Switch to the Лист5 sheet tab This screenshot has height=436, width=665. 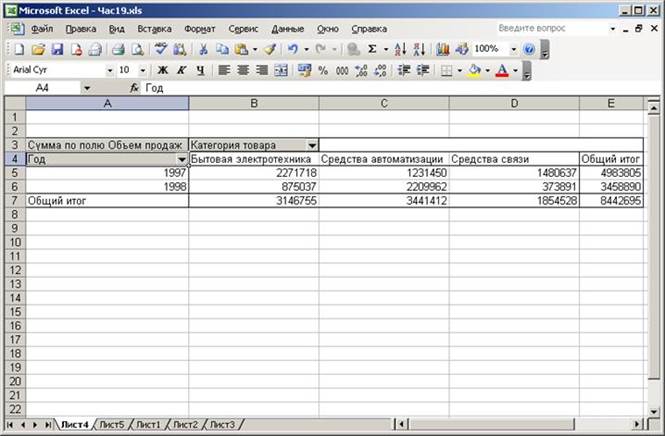point(112,424)
